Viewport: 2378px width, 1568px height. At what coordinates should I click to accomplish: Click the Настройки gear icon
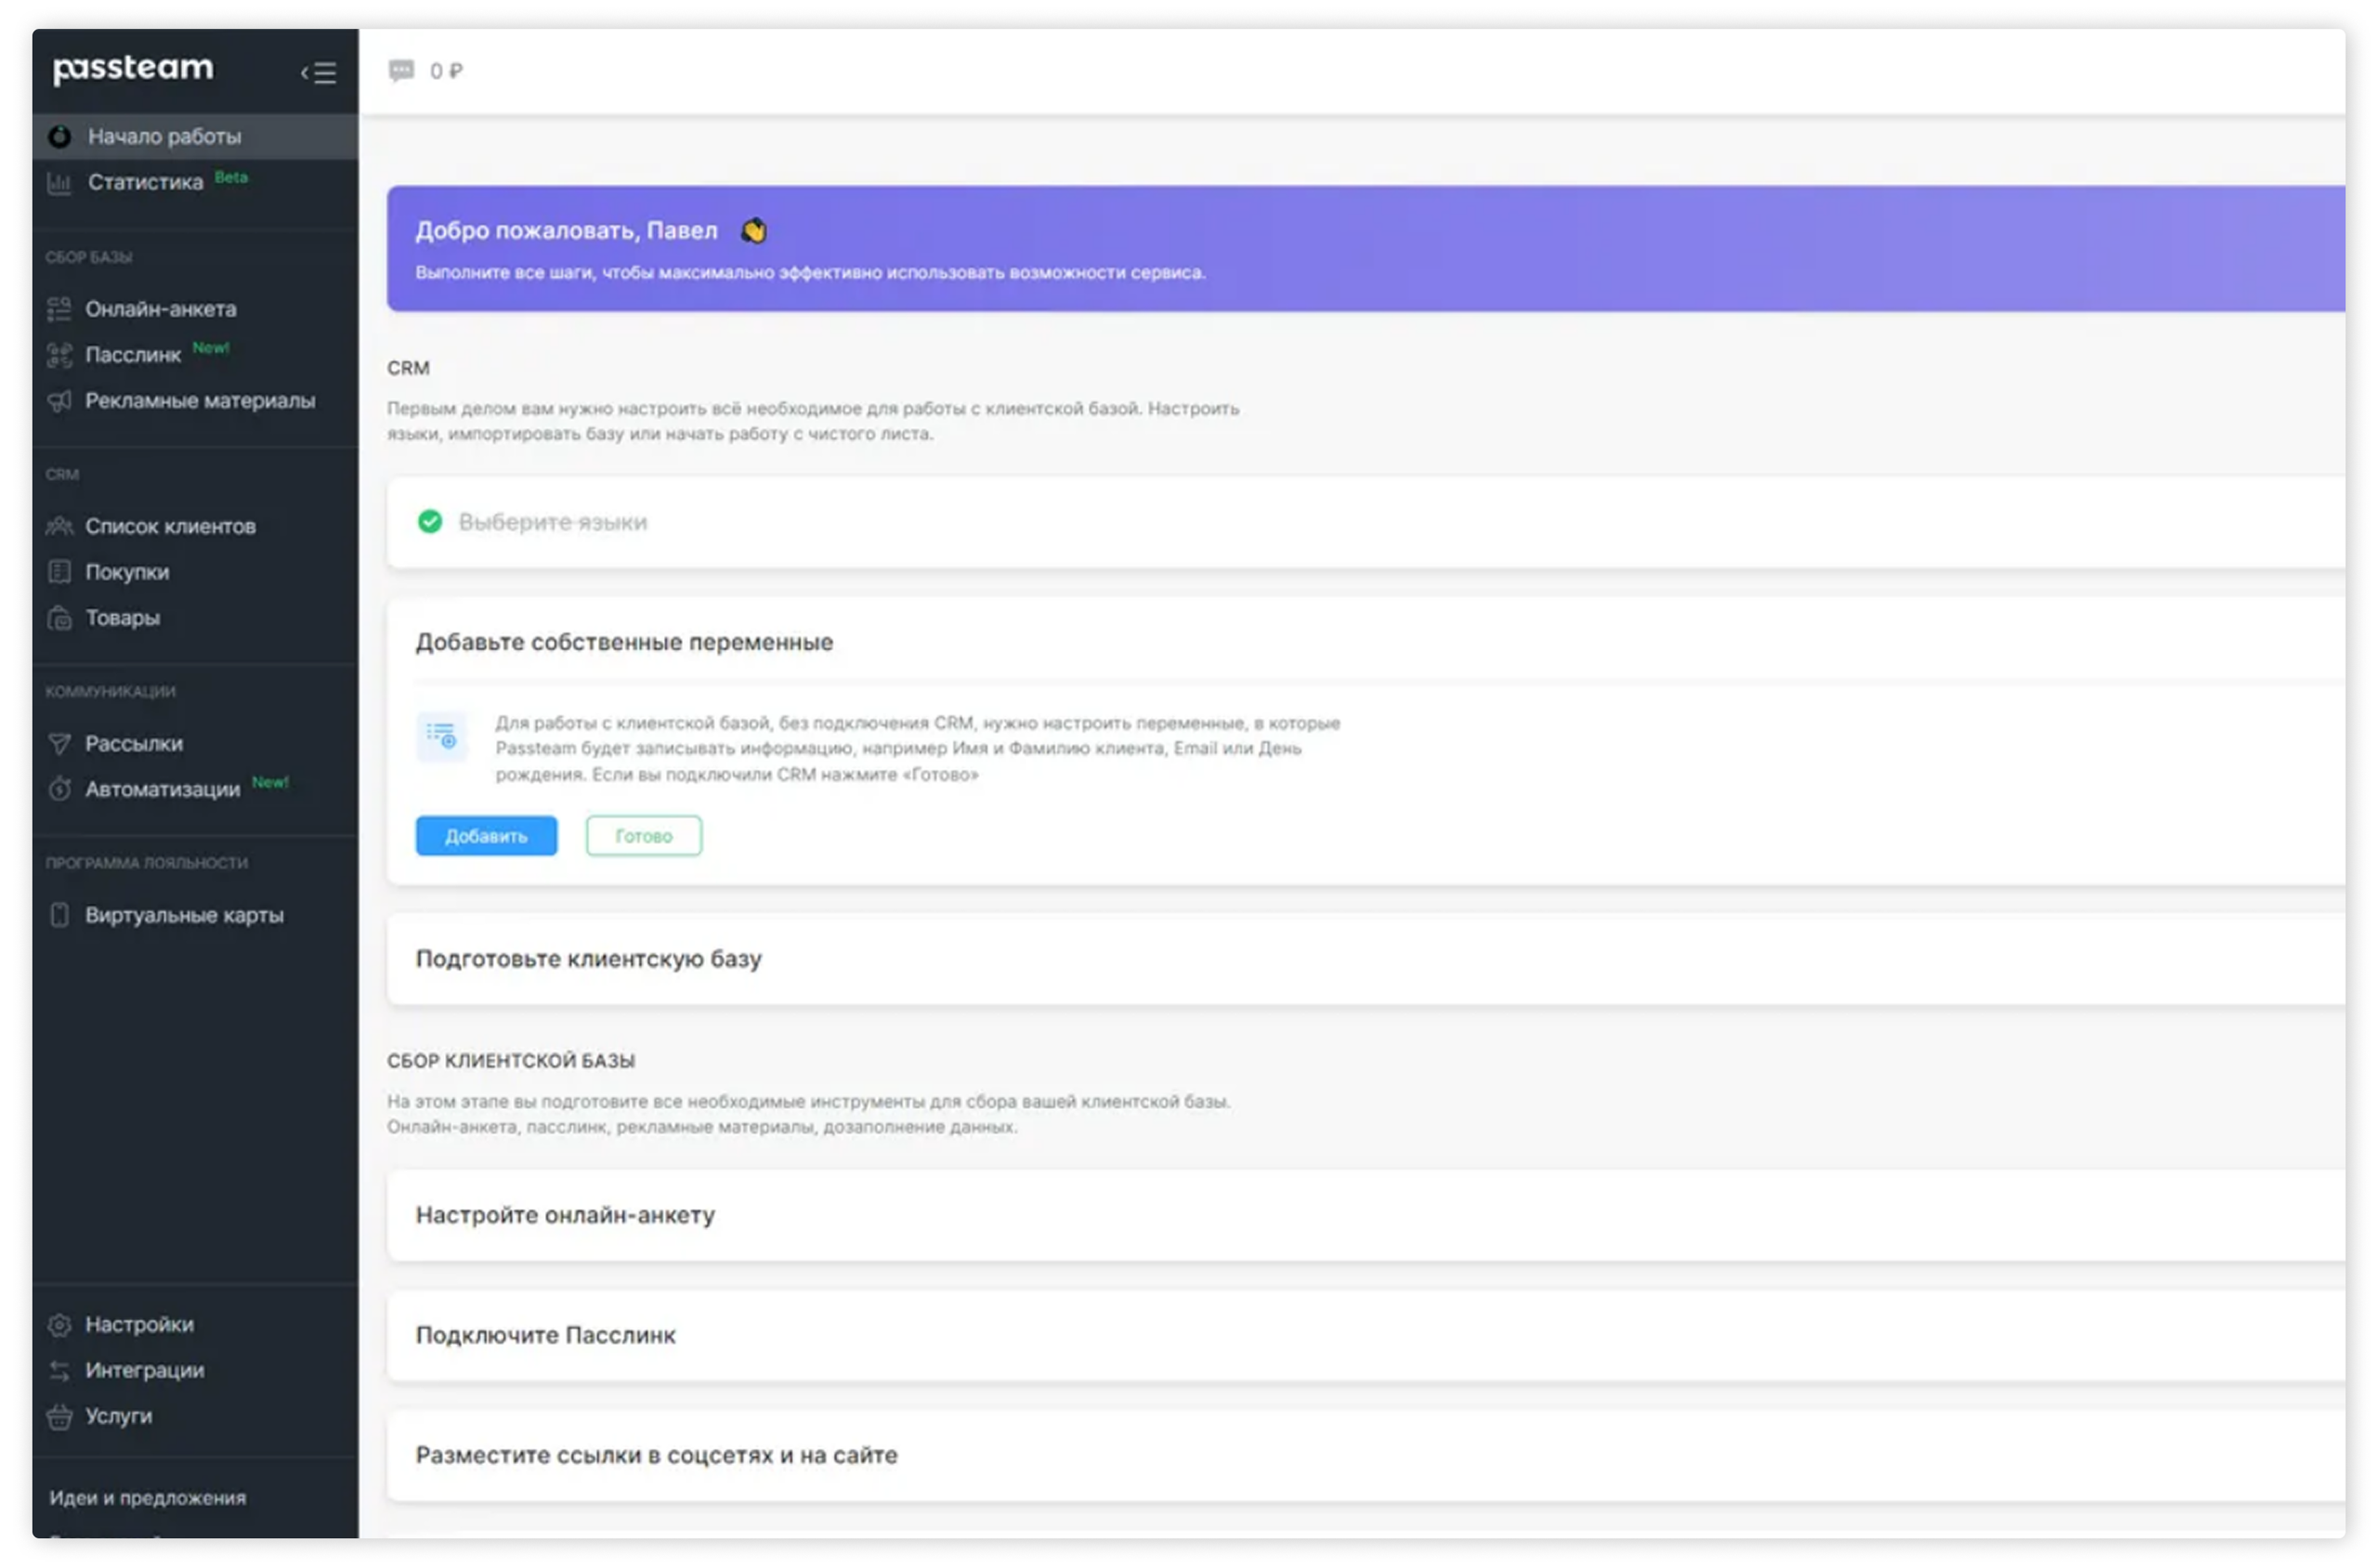pos(59,1325)
